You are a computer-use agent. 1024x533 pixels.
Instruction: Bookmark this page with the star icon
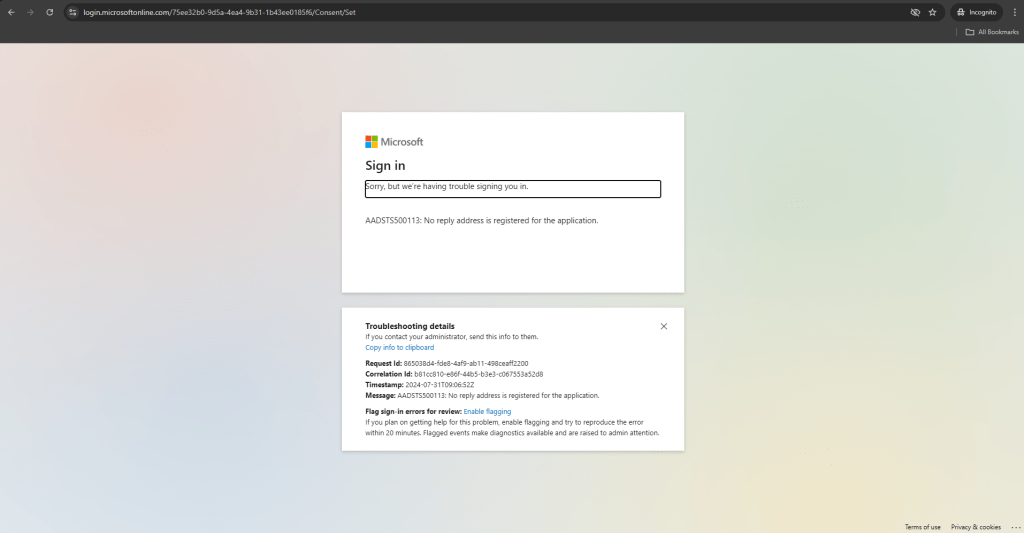click(x=932, y=12)
